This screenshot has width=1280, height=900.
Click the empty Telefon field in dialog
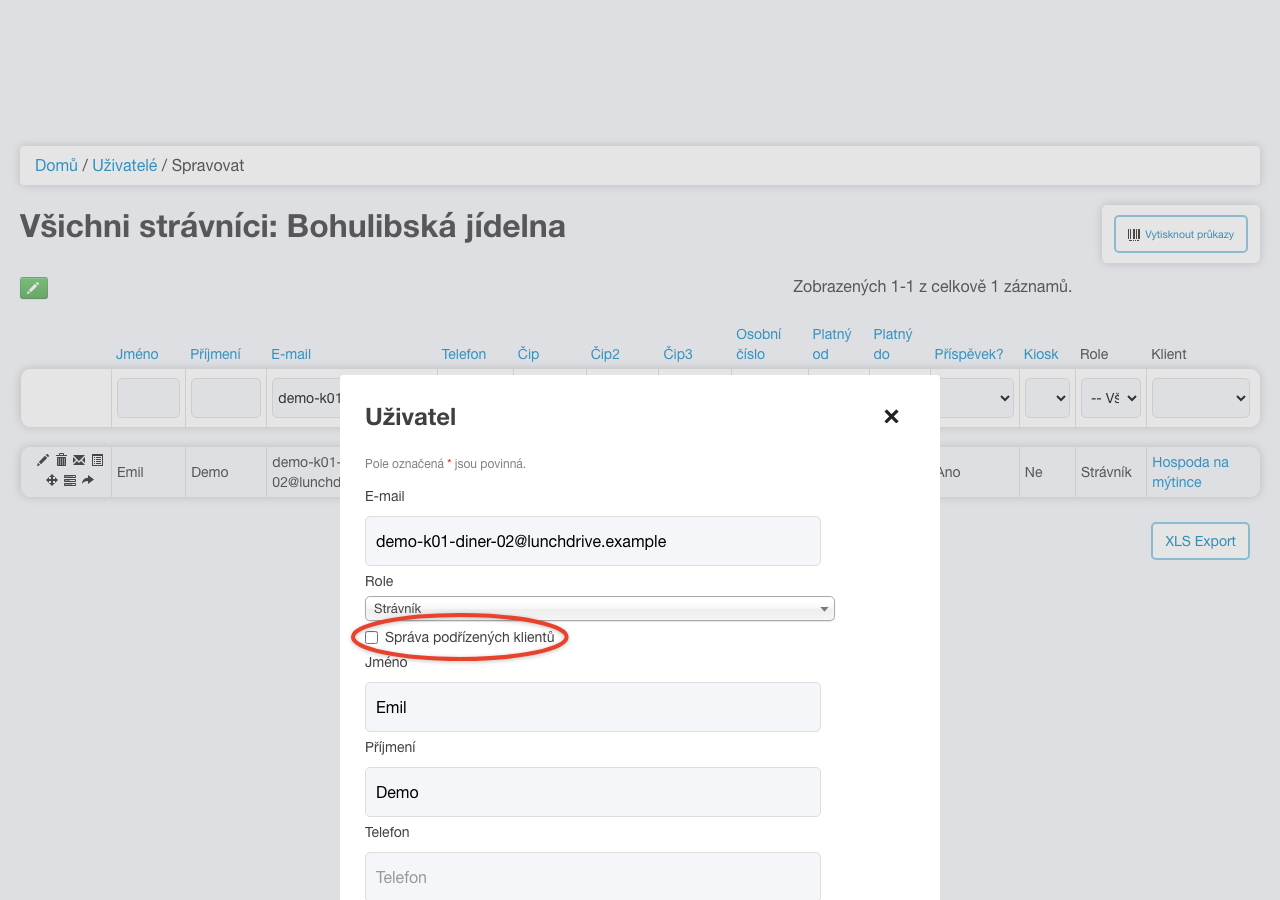(593, 876)
